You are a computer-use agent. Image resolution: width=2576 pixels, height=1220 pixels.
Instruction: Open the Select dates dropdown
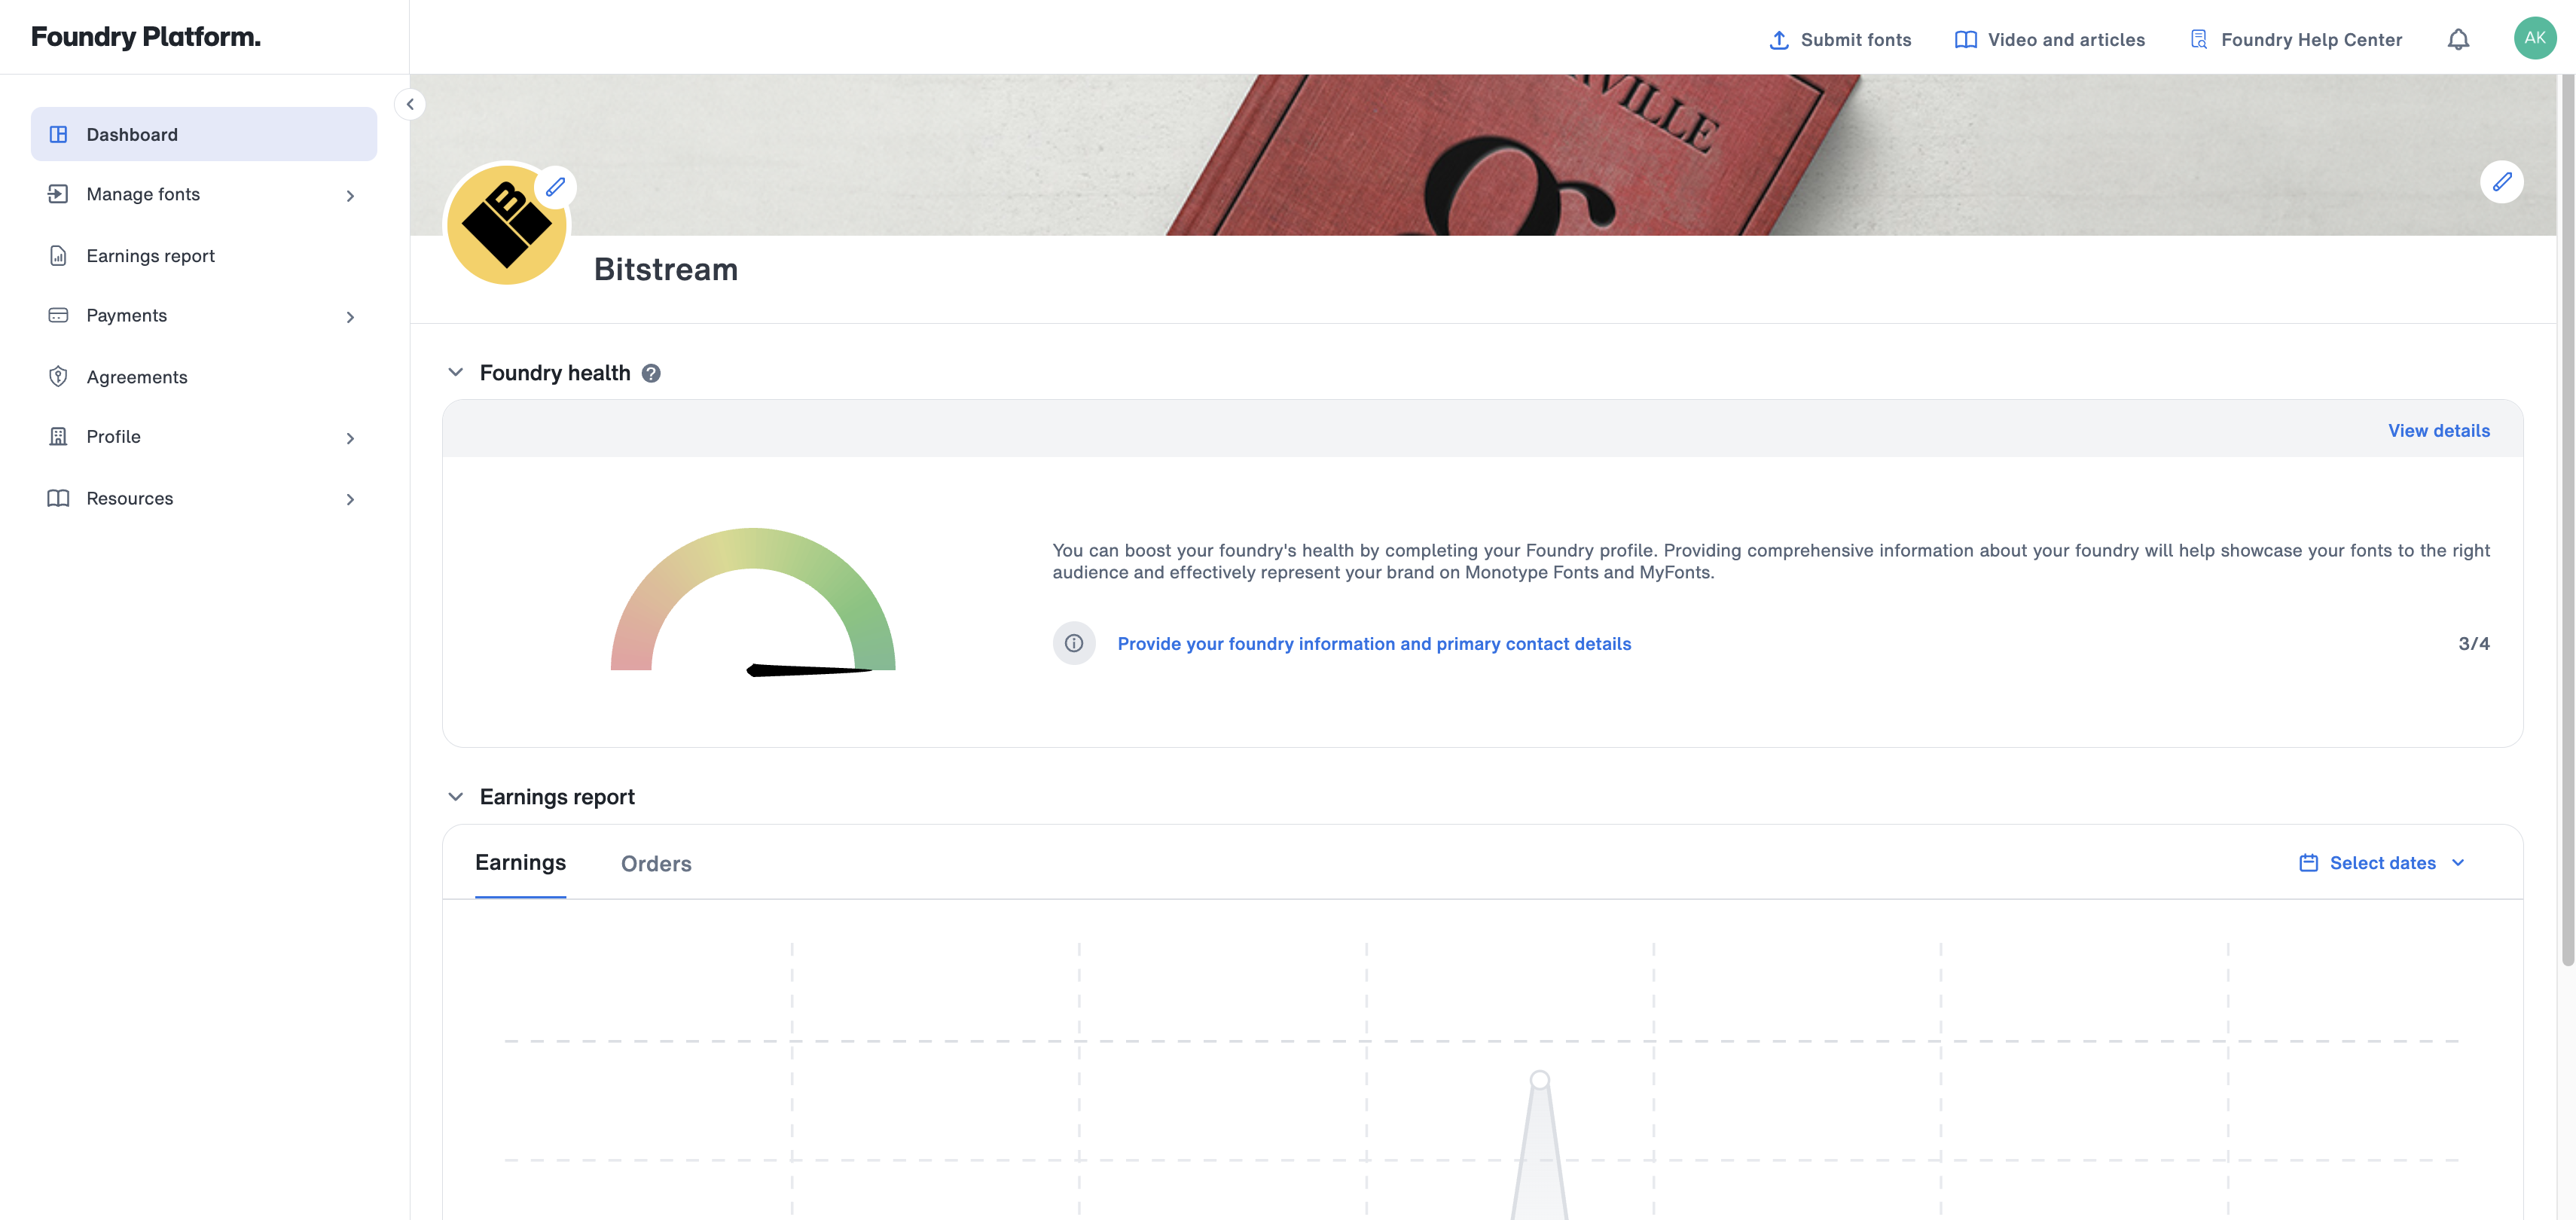tap(2382, 863)
